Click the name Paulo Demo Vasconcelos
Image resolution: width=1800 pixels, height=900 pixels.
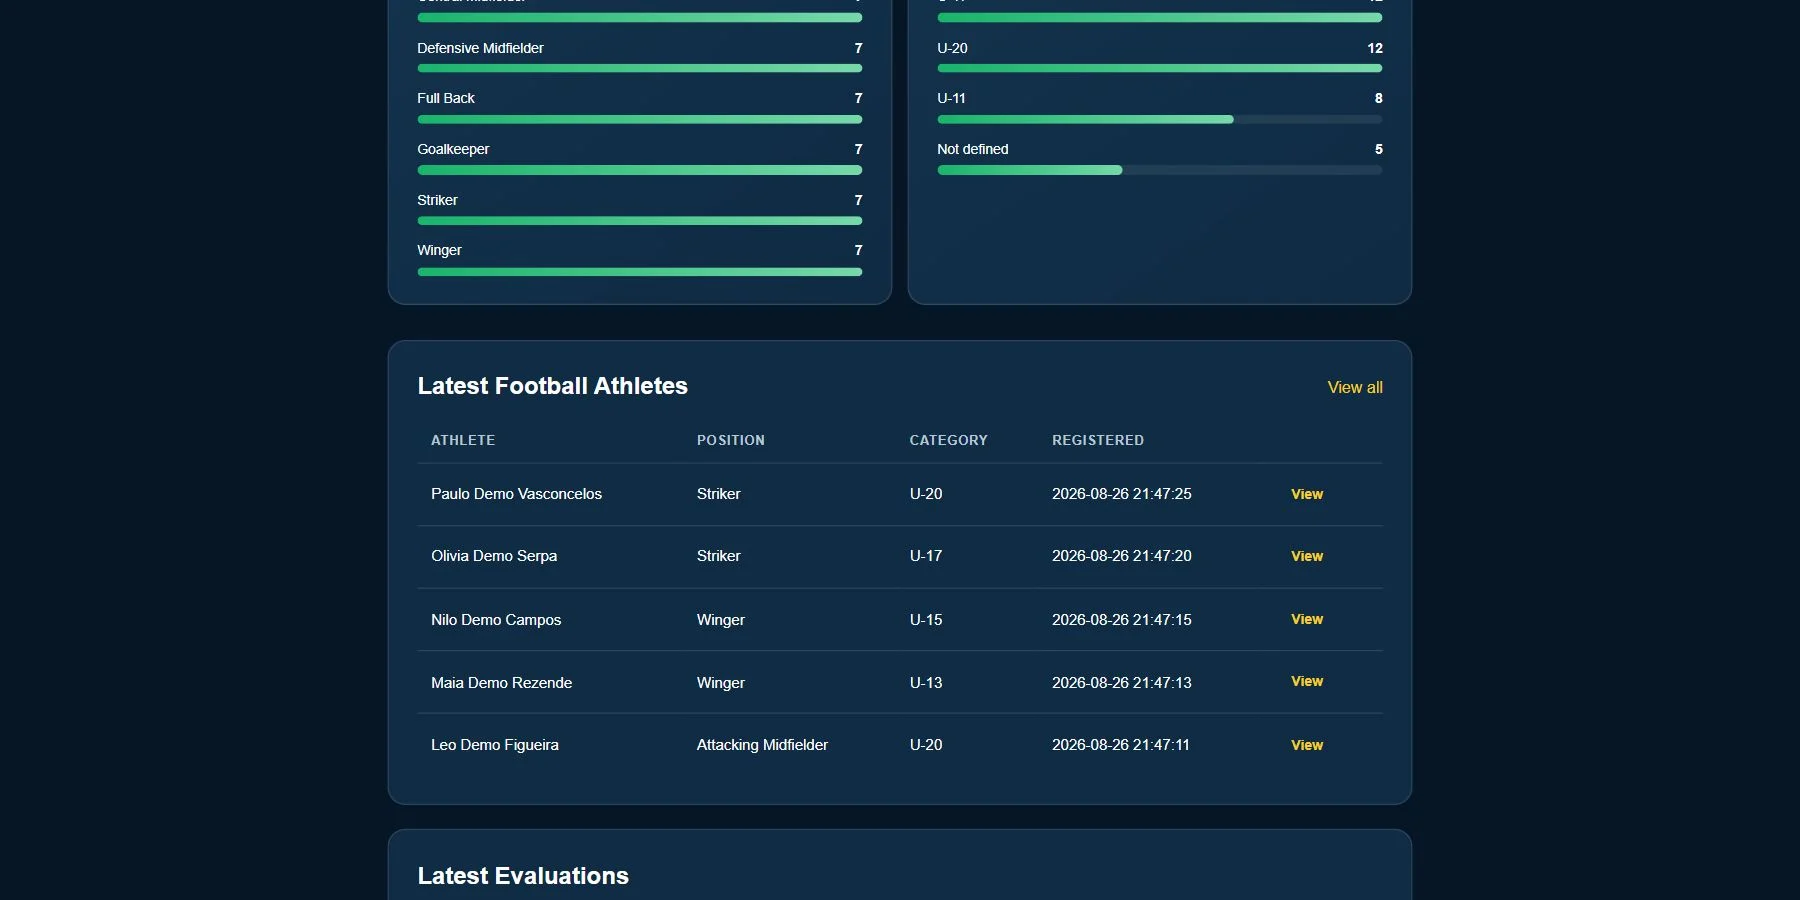pyautogui.click(x=516, y=494)
